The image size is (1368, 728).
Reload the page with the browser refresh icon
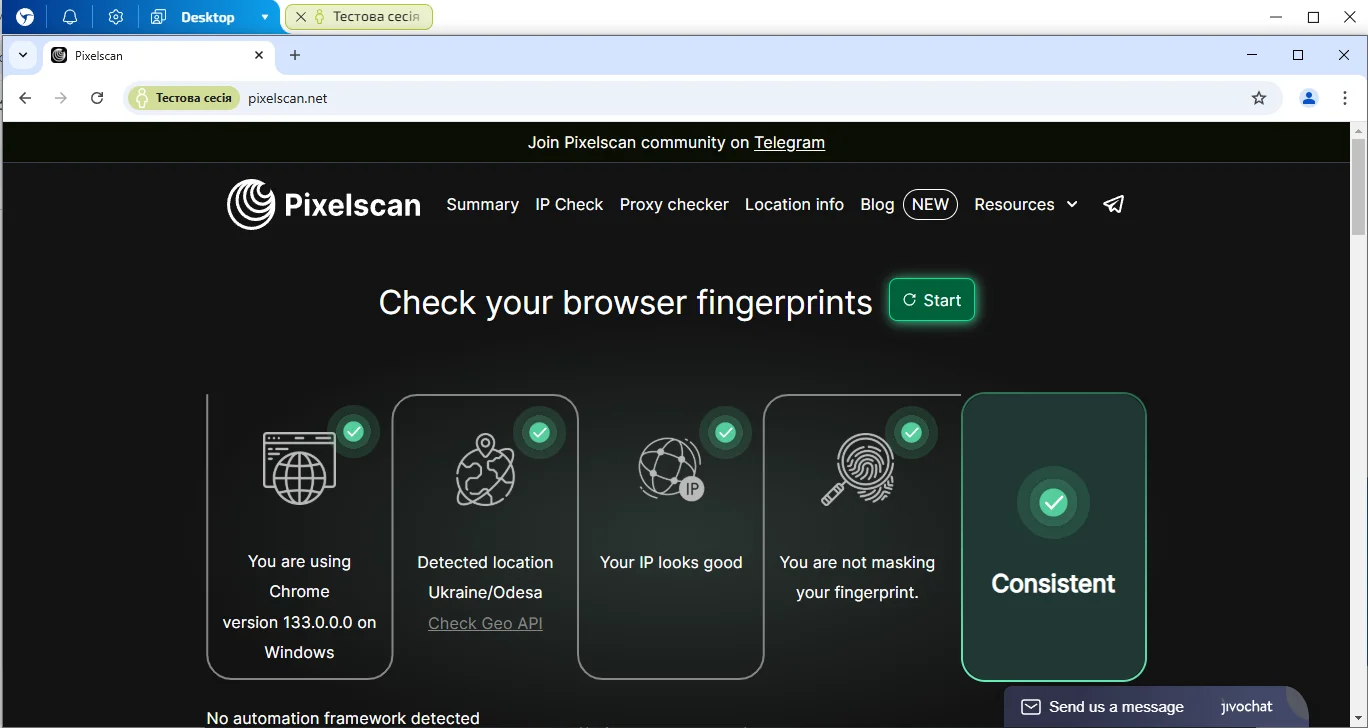pos(97,98)
